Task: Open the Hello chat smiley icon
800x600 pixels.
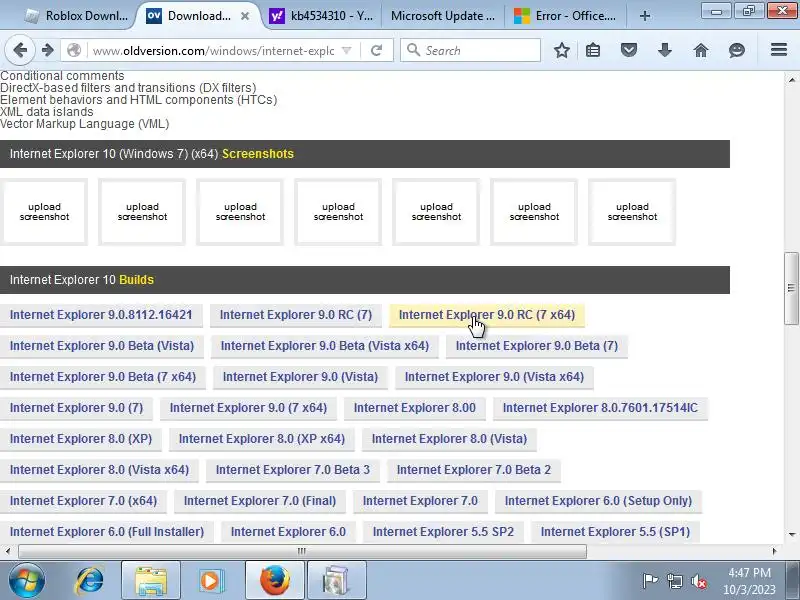Action: click(x=737, y=50)
